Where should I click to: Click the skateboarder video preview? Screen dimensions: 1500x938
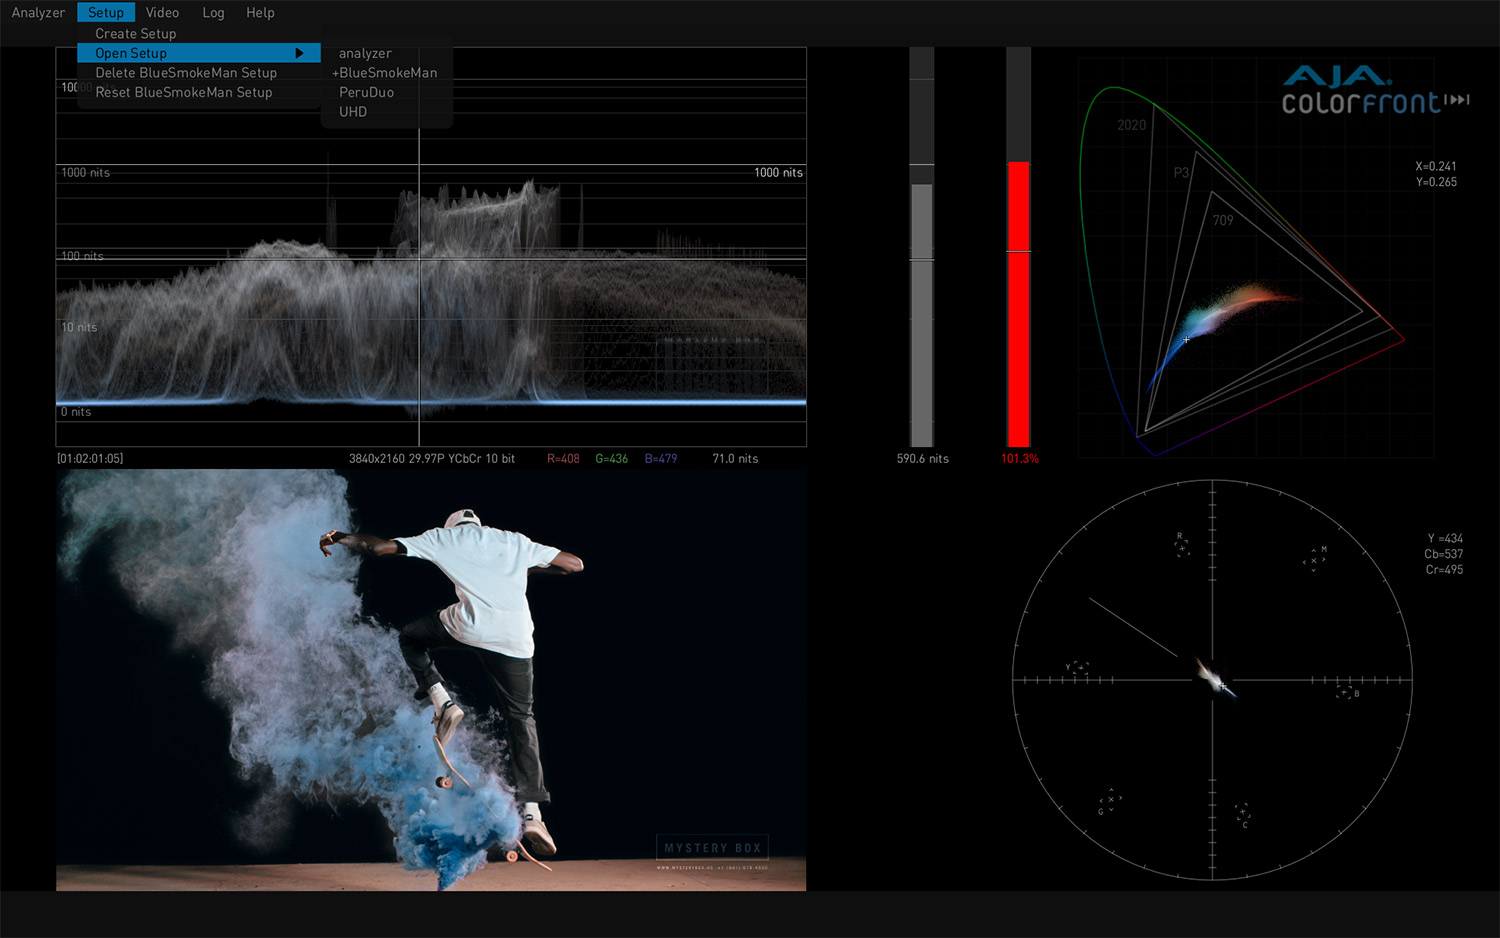431,680
